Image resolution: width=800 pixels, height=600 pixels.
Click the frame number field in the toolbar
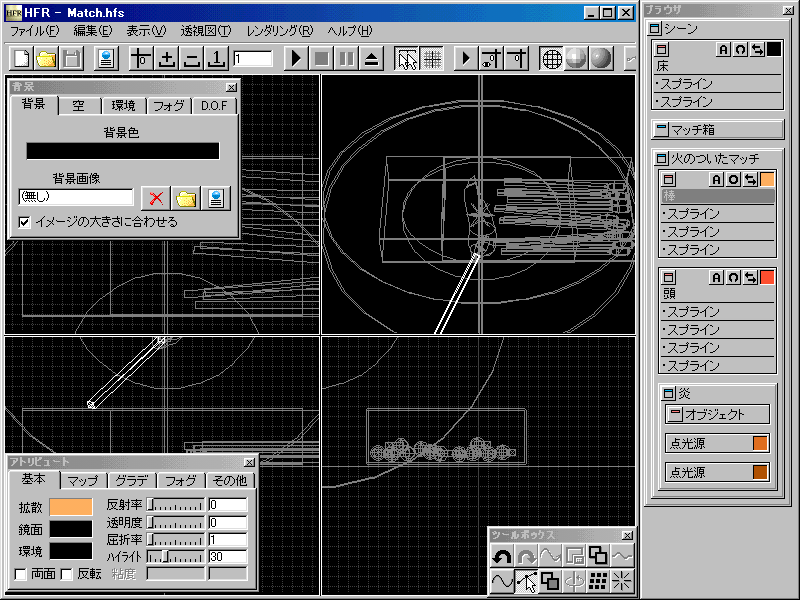click(x=253, y=59)
